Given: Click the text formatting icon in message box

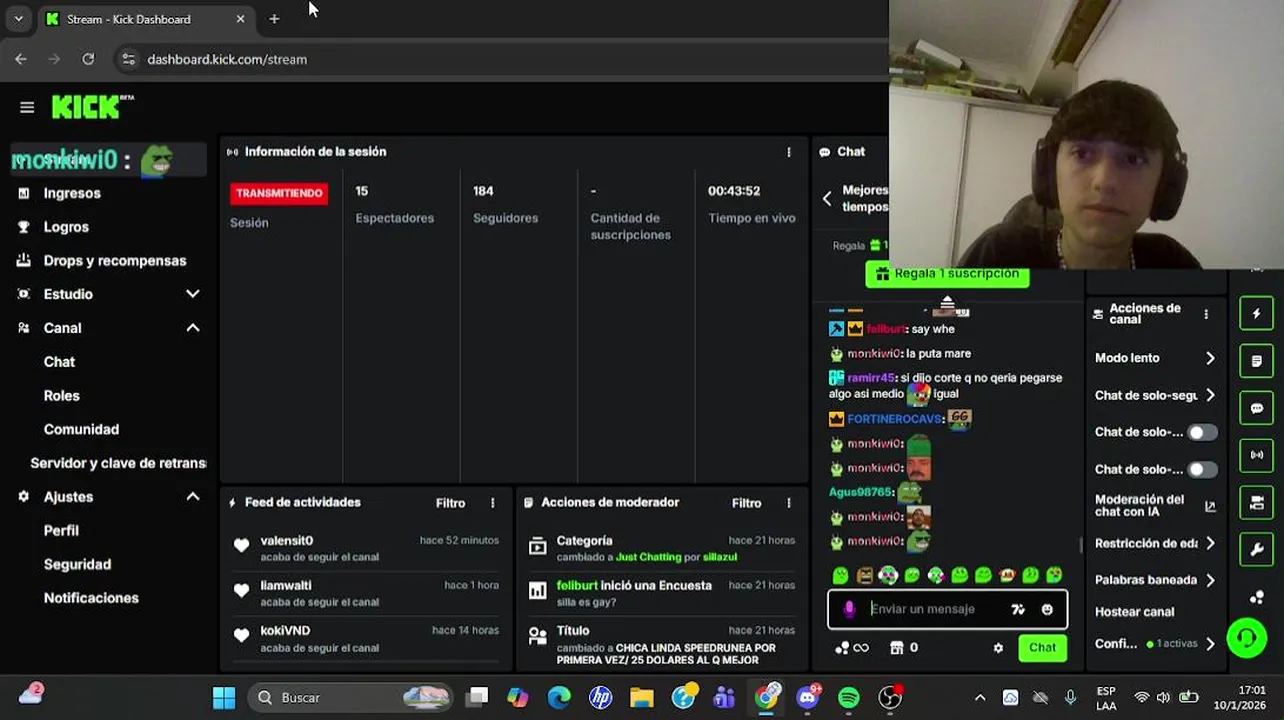Looking at the screenshot, I should pos(1018,609).
